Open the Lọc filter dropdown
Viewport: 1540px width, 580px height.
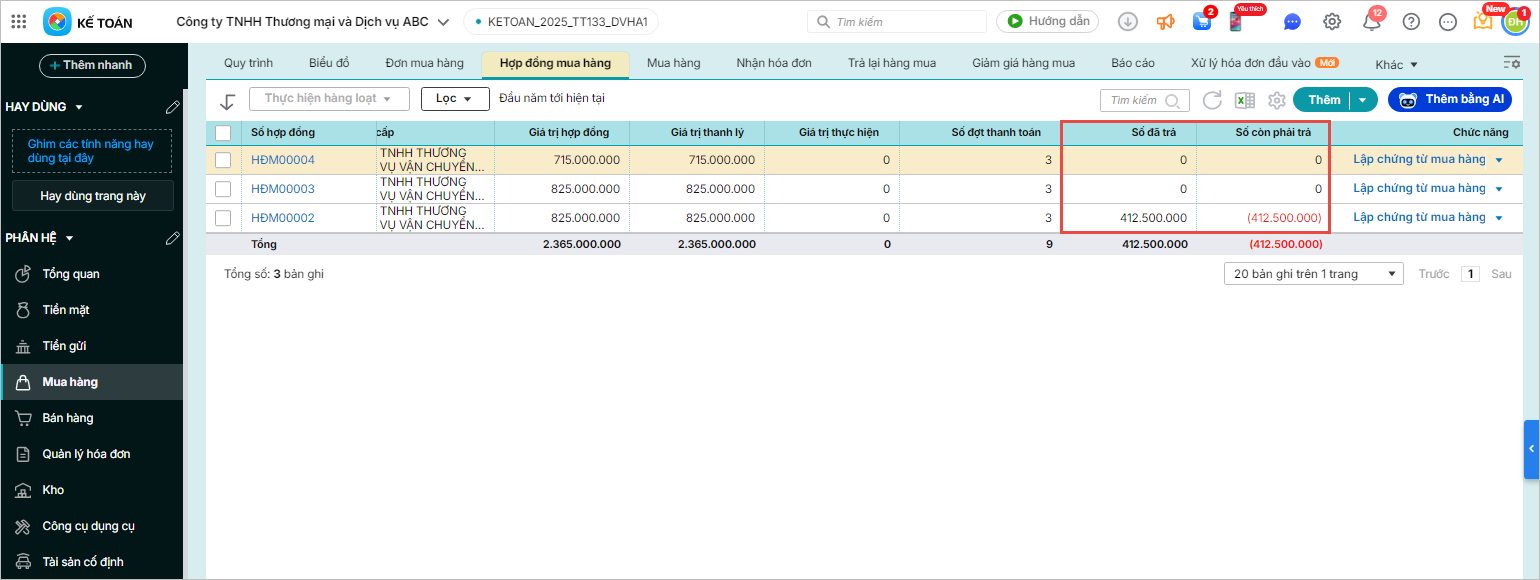pos(455,99)
